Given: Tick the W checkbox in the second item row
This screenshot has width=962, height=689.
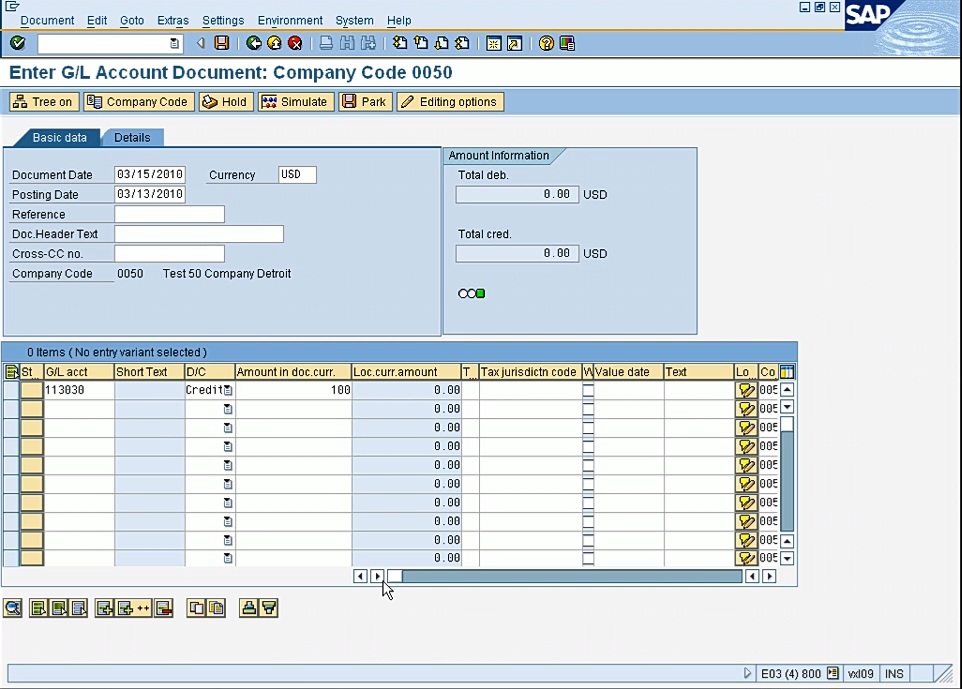Looking at the screenshot, I should tap(588, 409).
